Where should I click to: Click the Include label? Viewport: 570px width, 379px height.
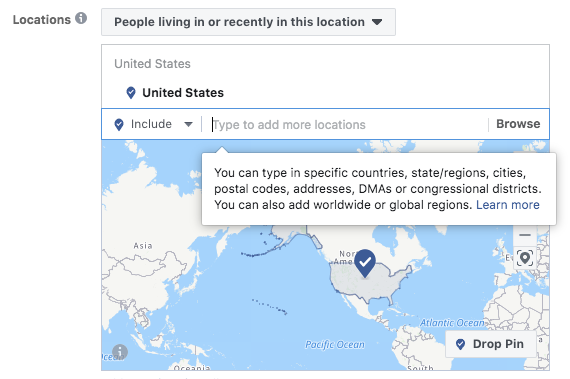click(151, 124)
